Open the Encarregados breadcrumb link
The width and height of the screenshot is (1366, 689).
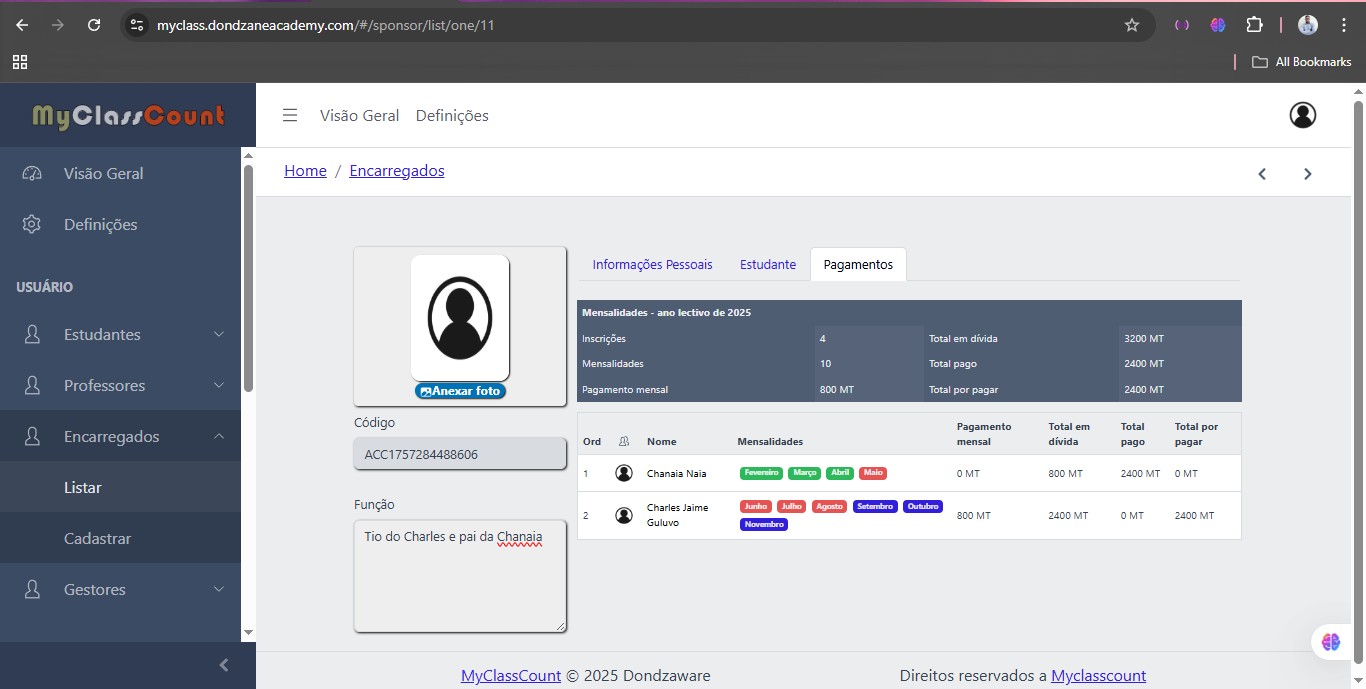pyautogui.click(x=396, y=171)
